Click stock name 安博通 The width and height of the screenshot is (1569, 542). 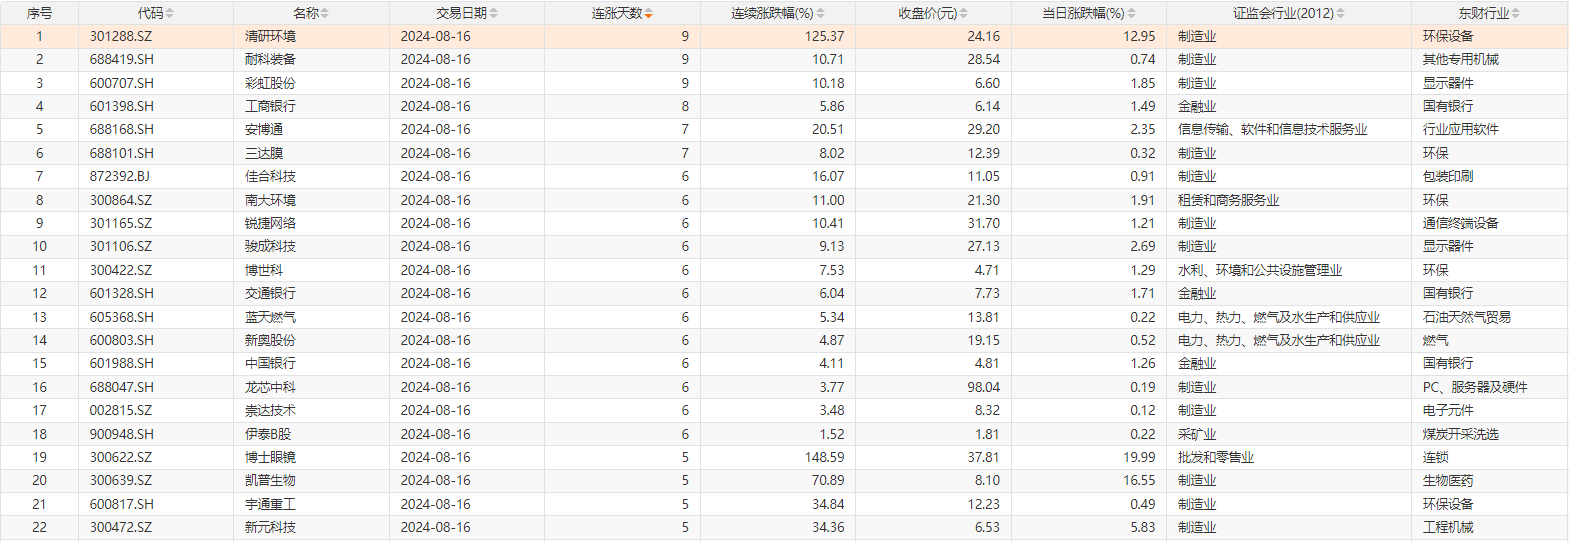(x=264, y=129)
